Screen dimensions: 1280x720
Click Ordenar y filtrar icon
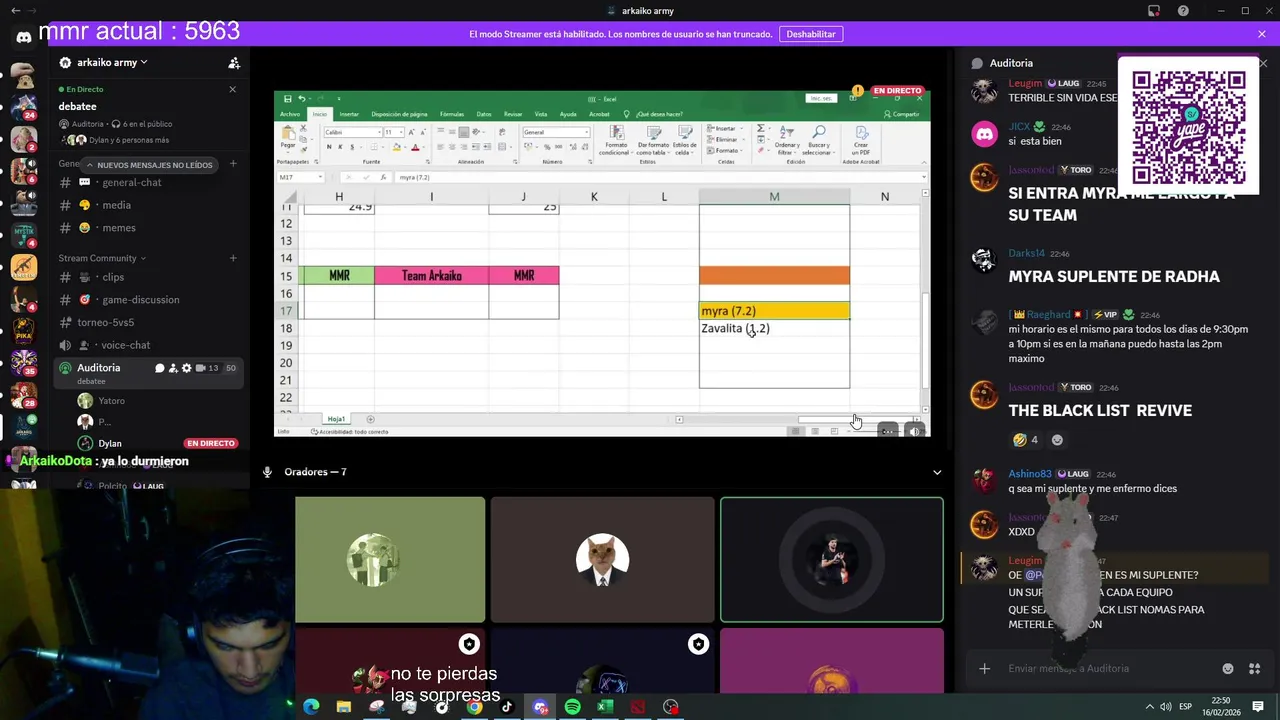point(787,131)
